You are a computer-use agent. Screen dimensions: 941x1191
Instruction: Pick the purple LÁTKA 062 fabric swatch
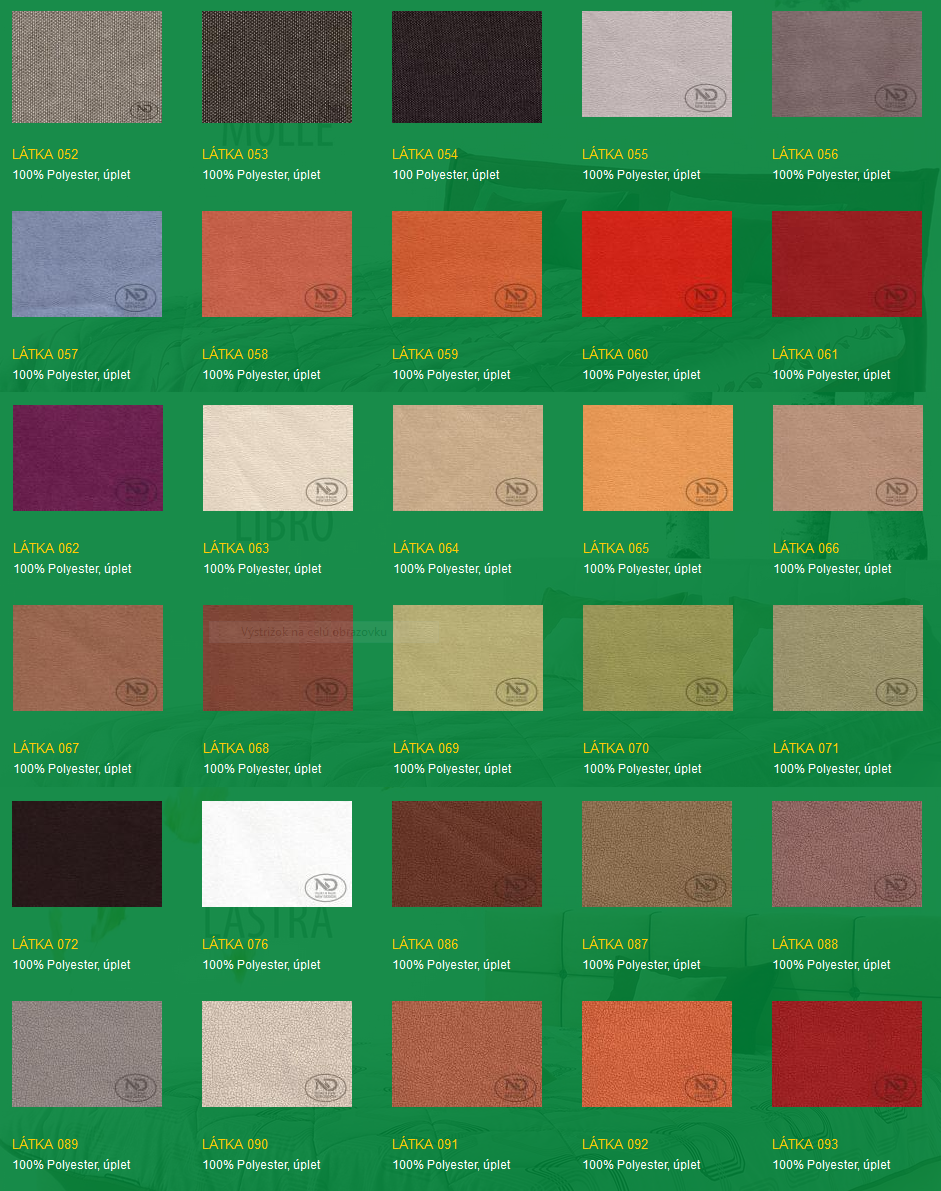pyautogui.click(x=88, y=458)
